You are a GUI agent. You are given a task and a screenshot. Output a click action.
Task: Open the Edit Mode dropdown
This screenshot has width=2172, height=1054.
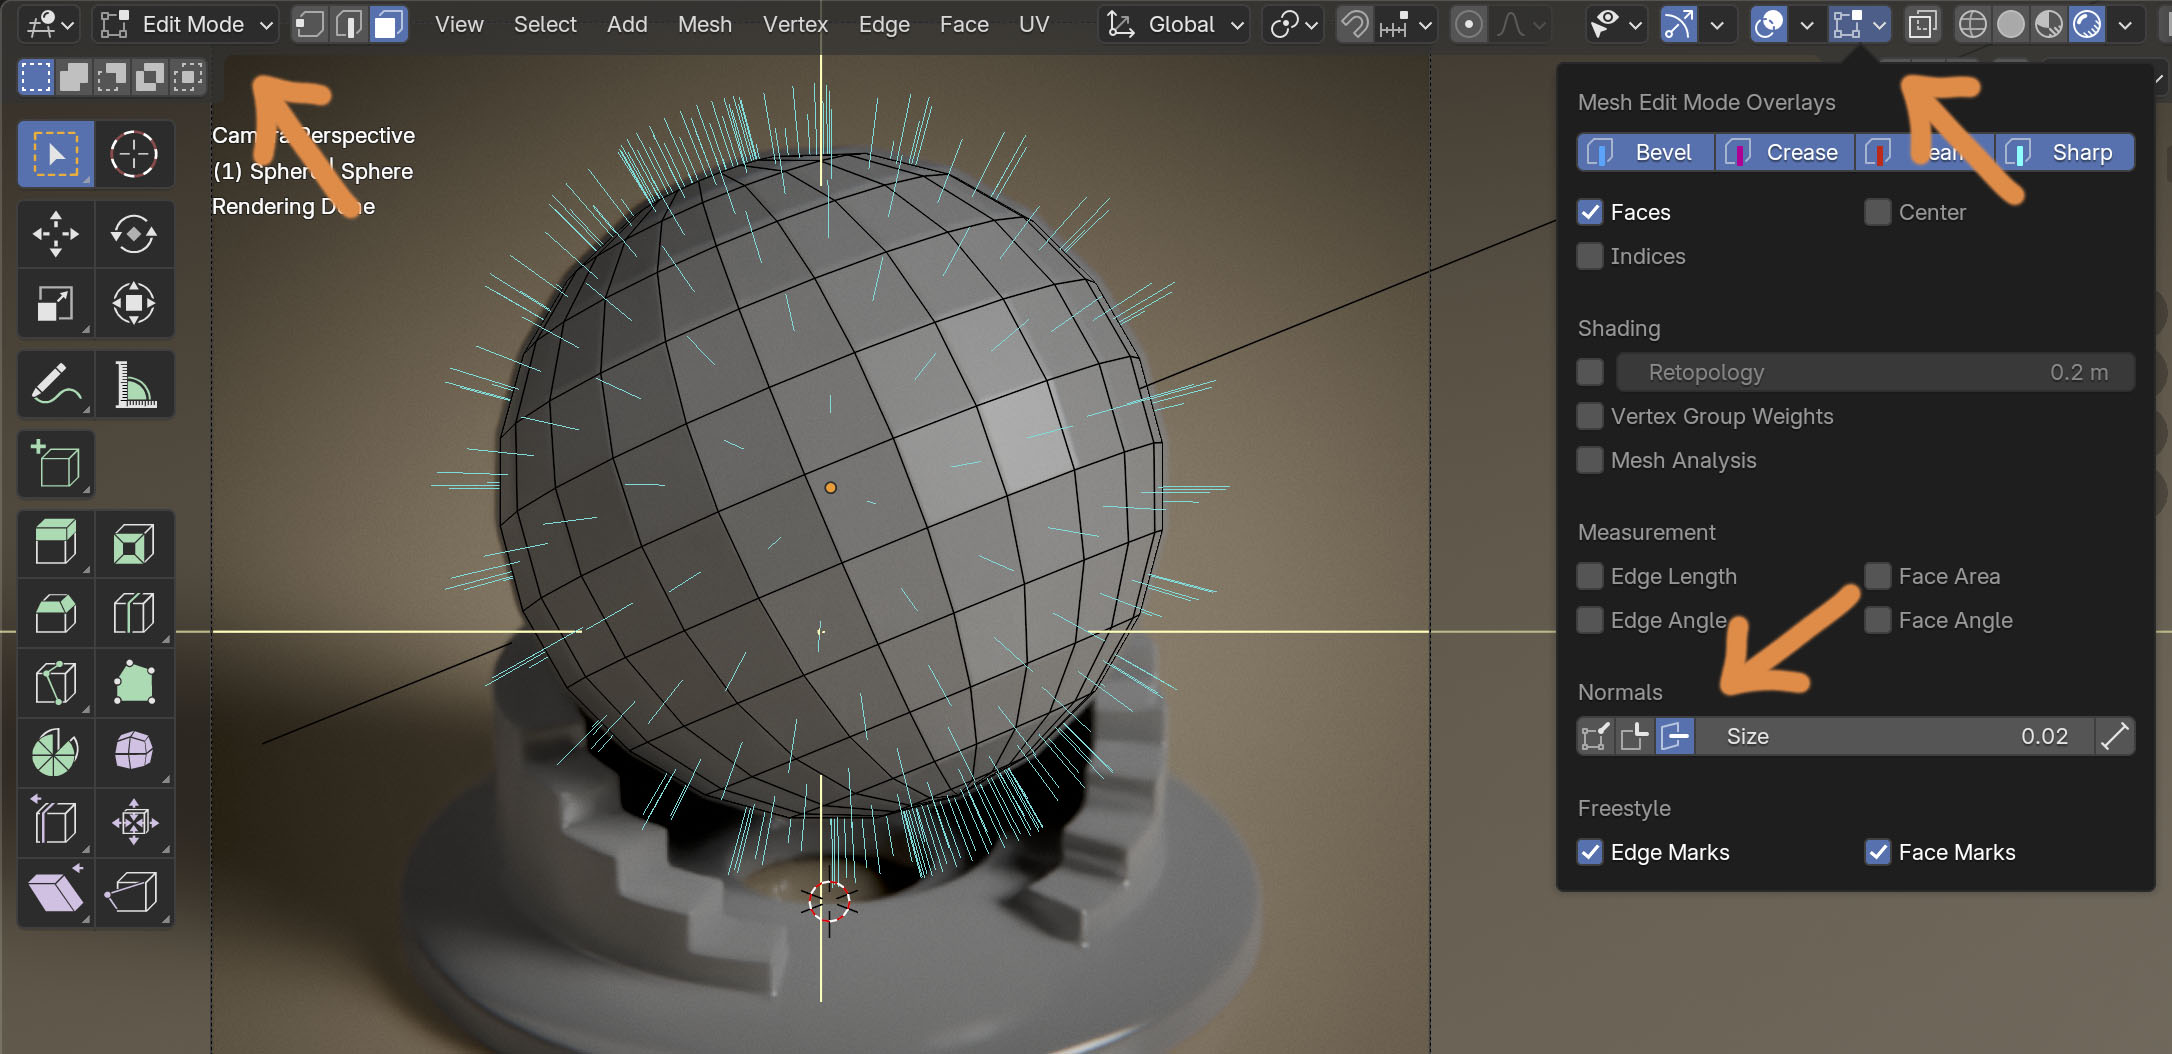click(x=185, y=24)
